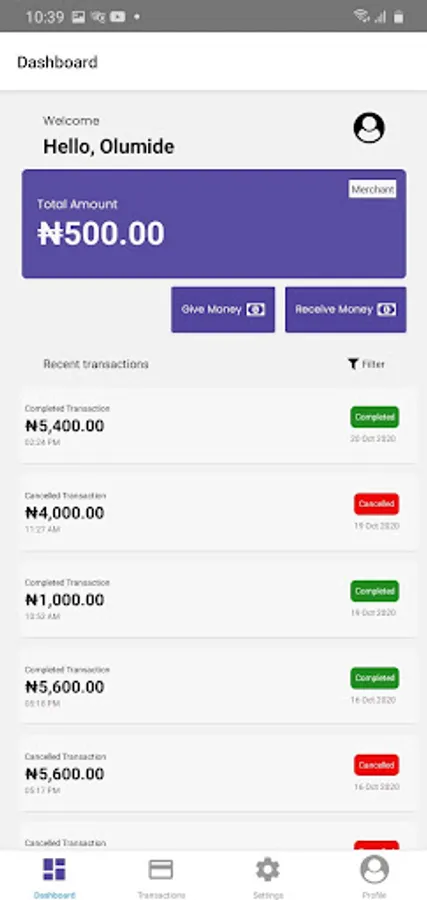This screenshot has width=427, height=900.
Task: Tap the green Completed badge dated 16 Oct 2020
Action: (375, 678)
